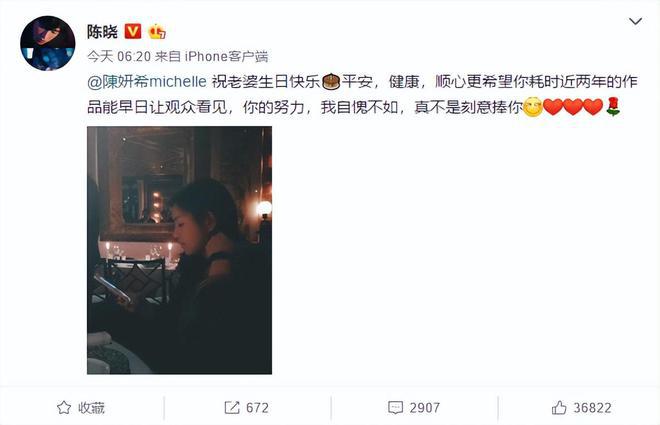Click the repost share icon
This screenshot has height=425, width=660.
232,407
